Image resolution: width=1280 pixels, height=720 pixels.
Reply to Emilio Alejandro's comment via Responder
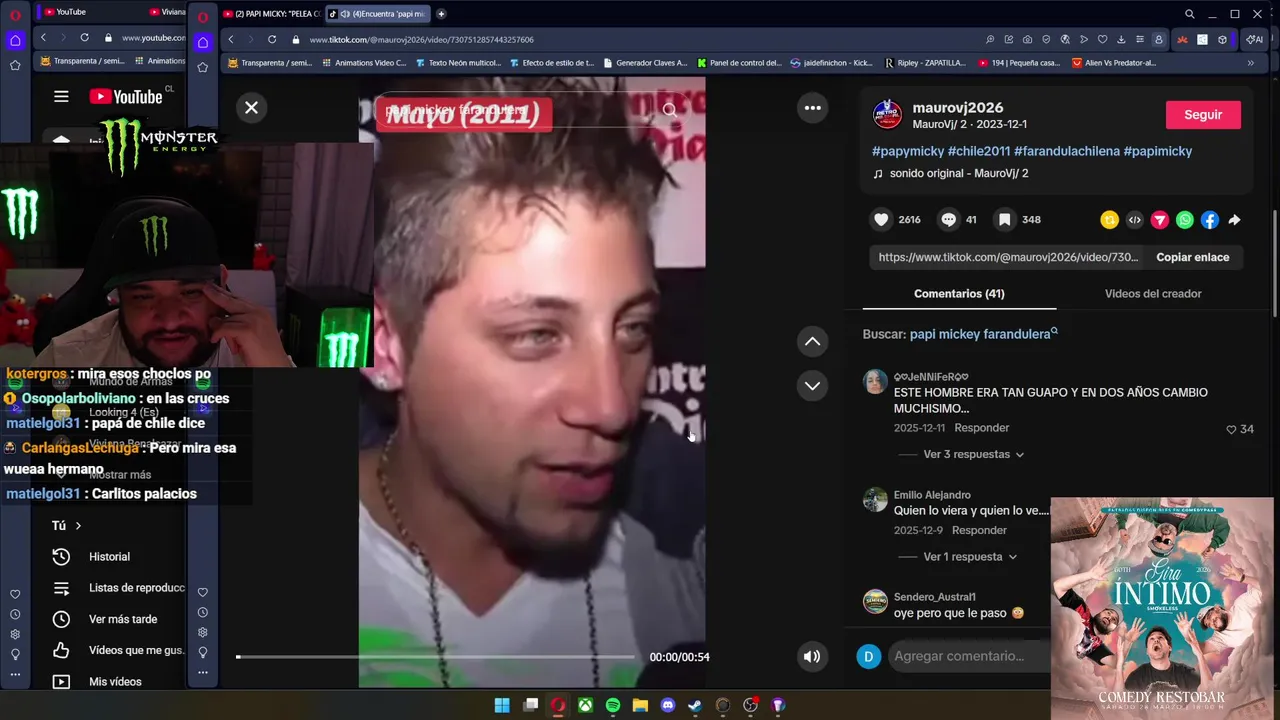979,530
